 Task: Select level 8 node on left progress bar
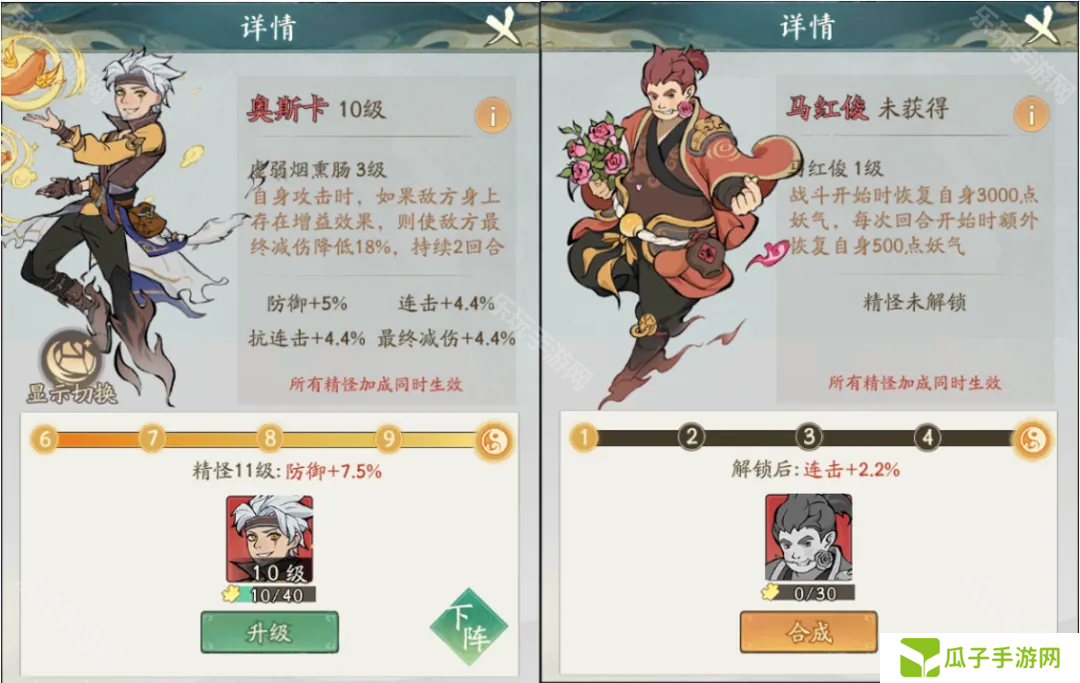point(270,438)
